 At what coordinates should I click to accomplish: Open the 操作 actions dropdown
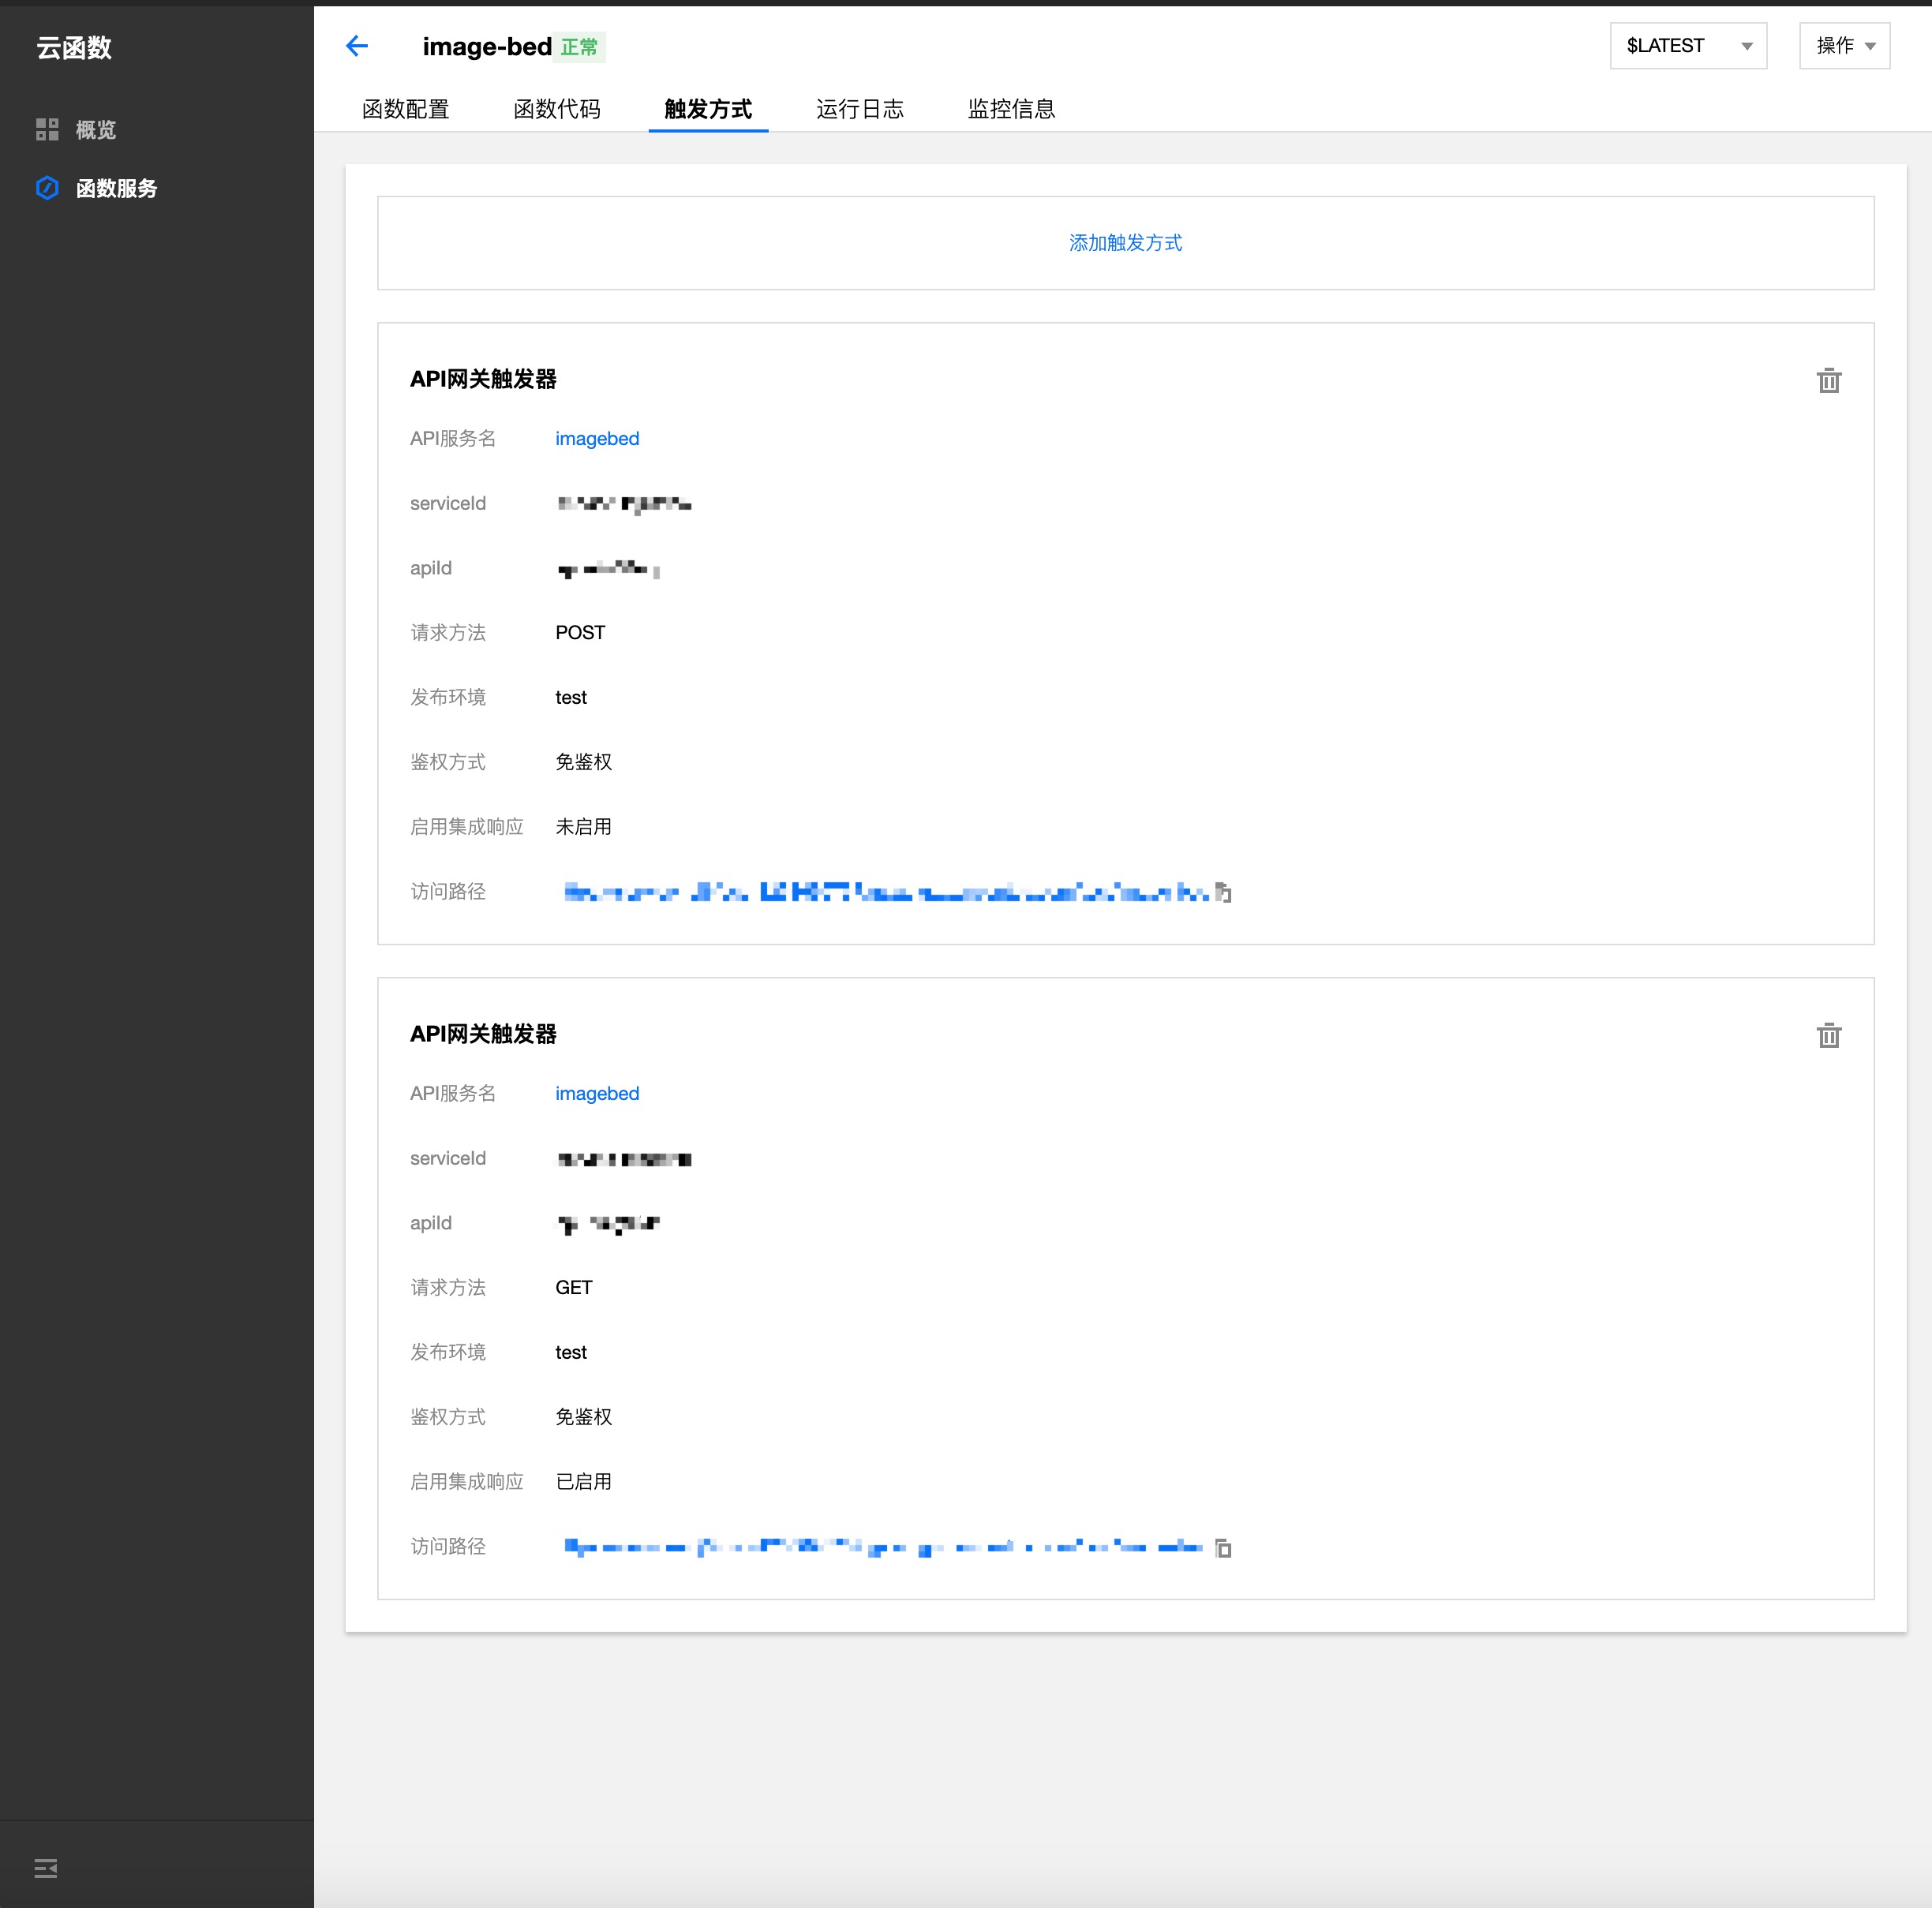coord(1843,46)
